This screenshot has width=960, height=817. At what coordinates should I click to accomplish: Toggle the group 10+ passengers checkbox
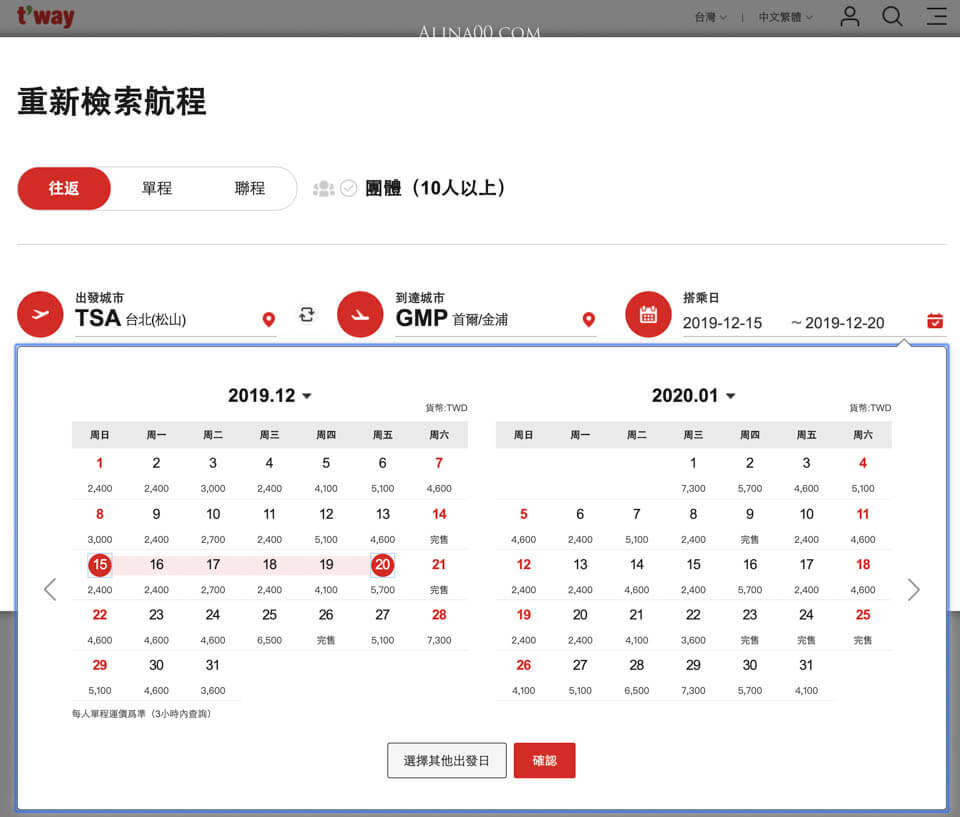pyautogui.click(x=348, y=188)
